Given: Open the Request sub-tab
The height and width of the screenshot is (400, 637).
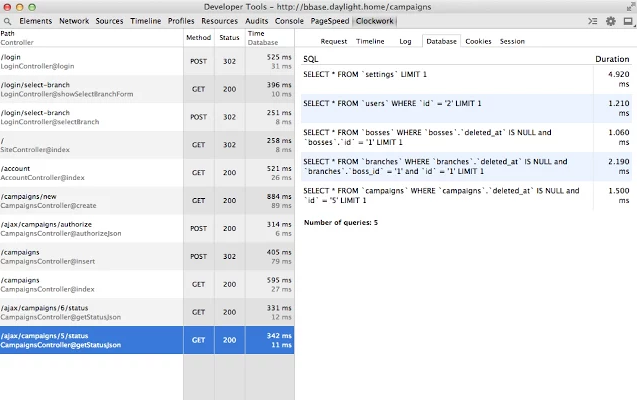Looking at the screenshot, I should coord(334,41).
